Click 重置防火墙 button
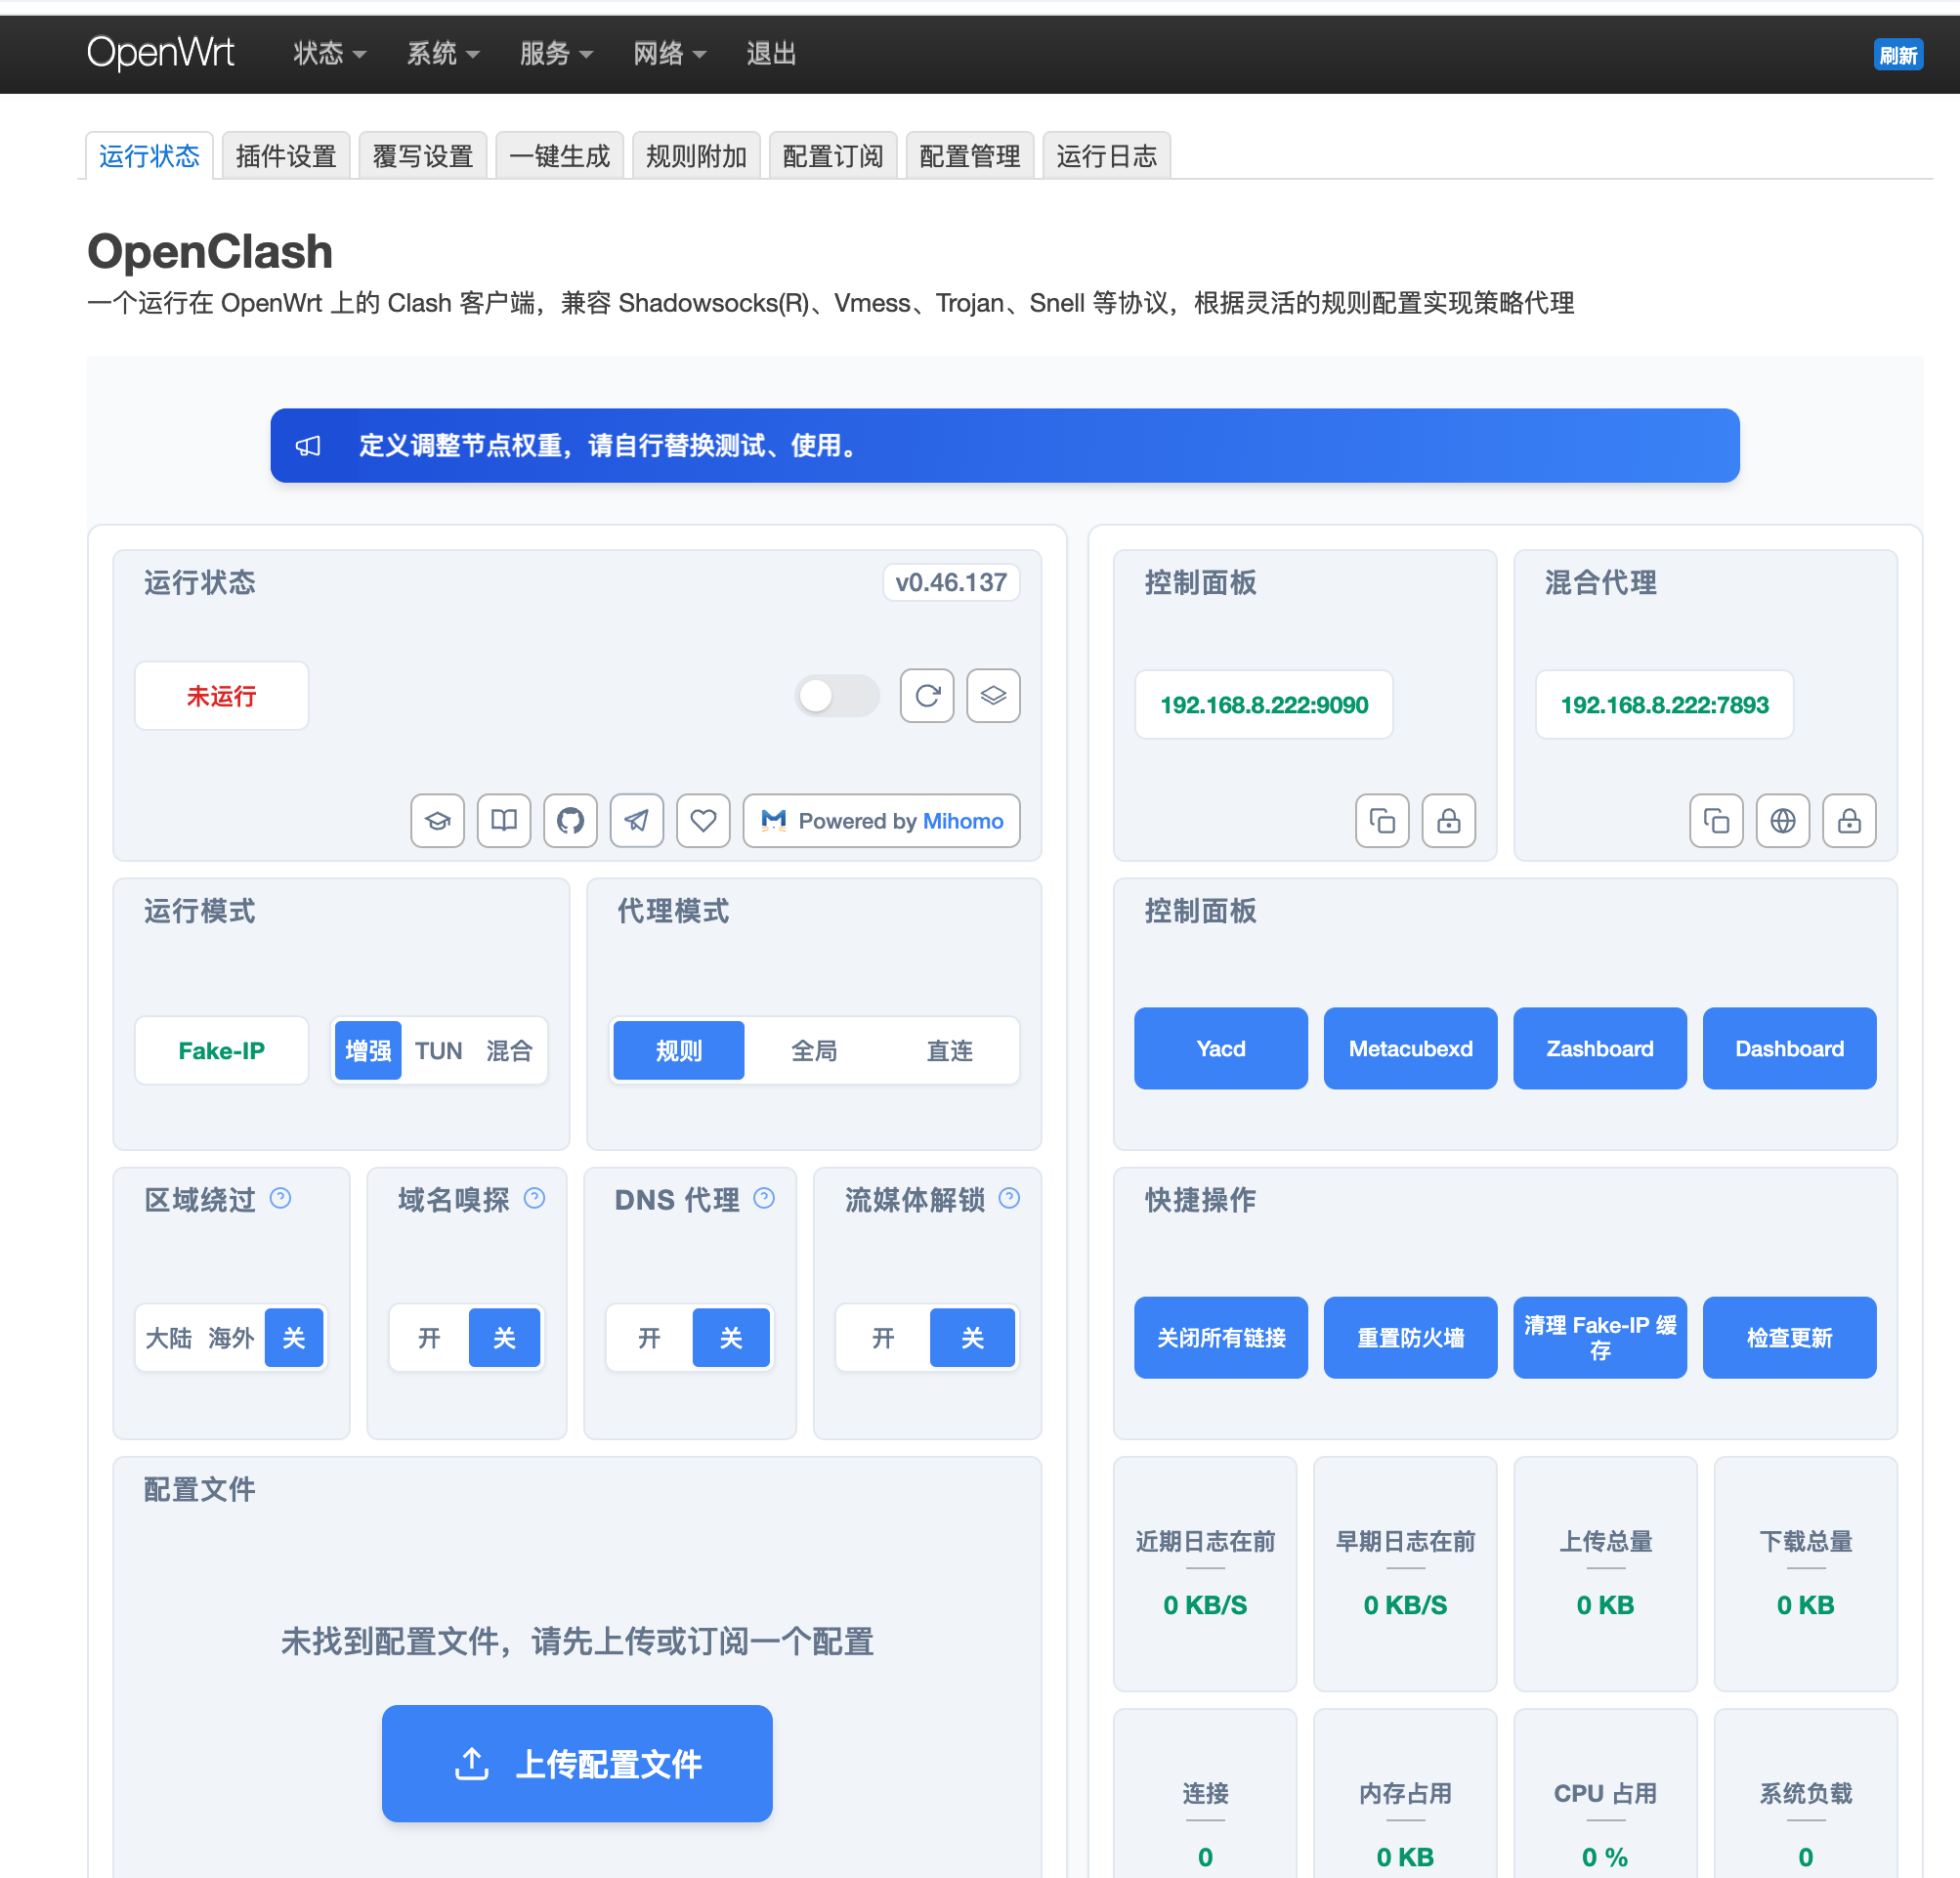Image resolution: width=1960 pixels, height=1878 pixels. click(1410, 1337)
